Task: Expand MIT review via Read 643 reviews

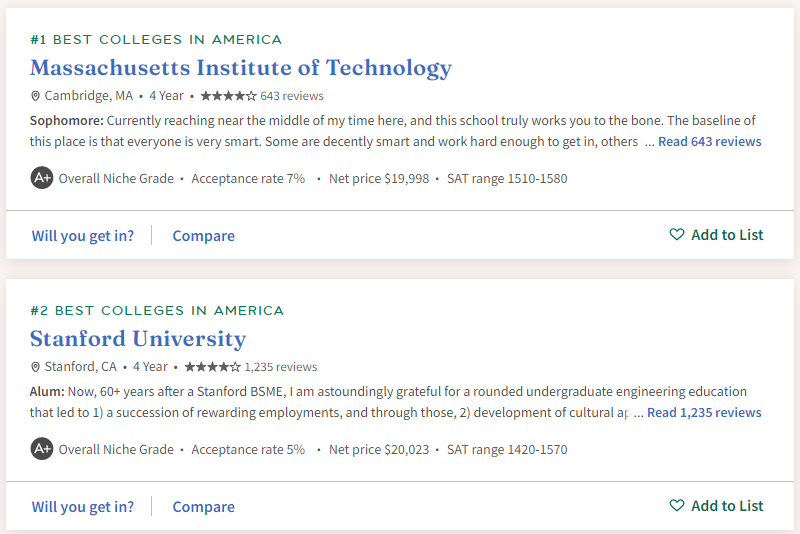Action: (x=709, y=142)
